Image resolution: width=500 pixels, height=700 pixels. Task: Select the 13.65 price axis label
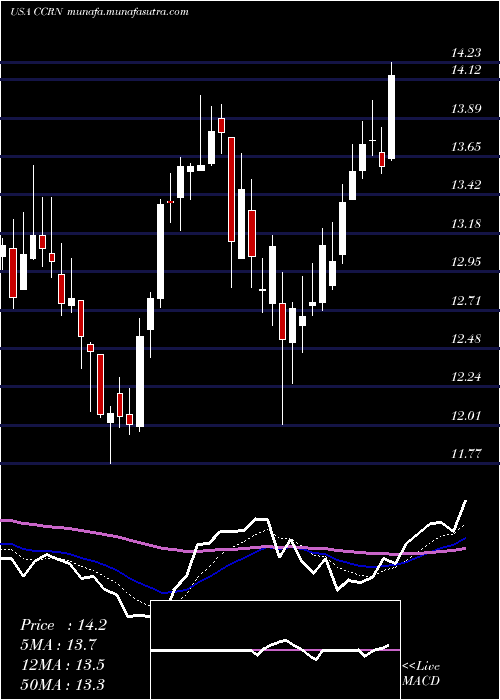click(x=466, y=147)
